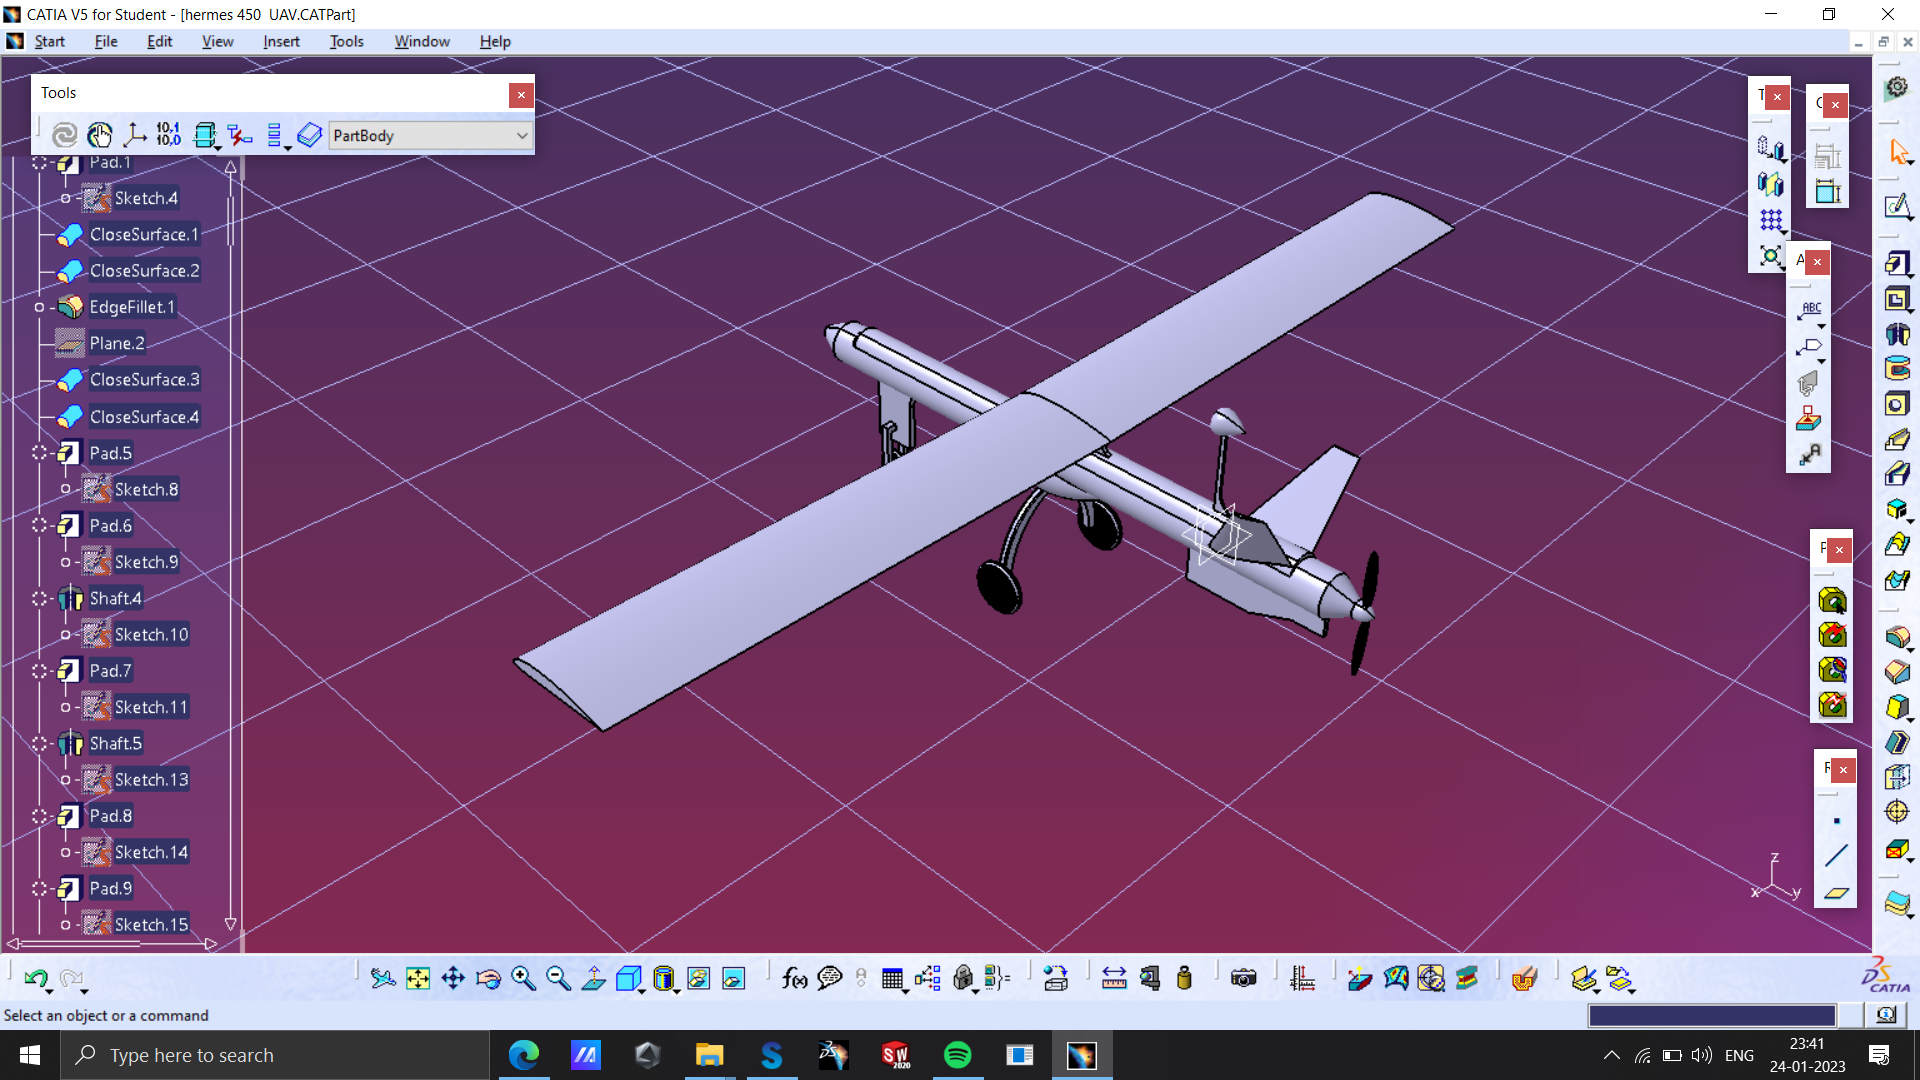Expand the EdgeFillet.1 tree node

tap(39, 307)
